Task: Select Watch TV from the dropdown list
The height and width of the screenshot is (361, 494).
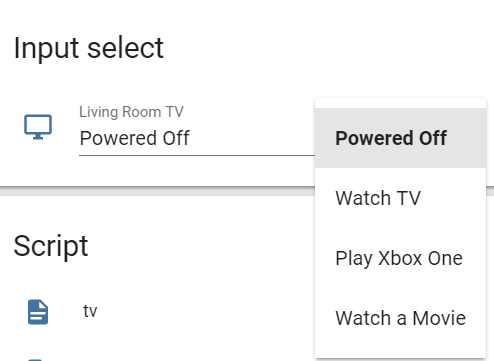Action: (400, 198)
